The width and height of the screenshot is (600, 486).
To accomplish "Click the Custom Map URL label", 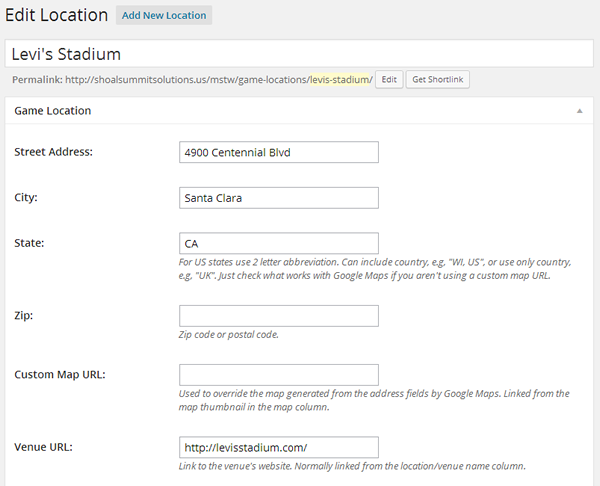I will pyautogui.click(x=60, y=374).
